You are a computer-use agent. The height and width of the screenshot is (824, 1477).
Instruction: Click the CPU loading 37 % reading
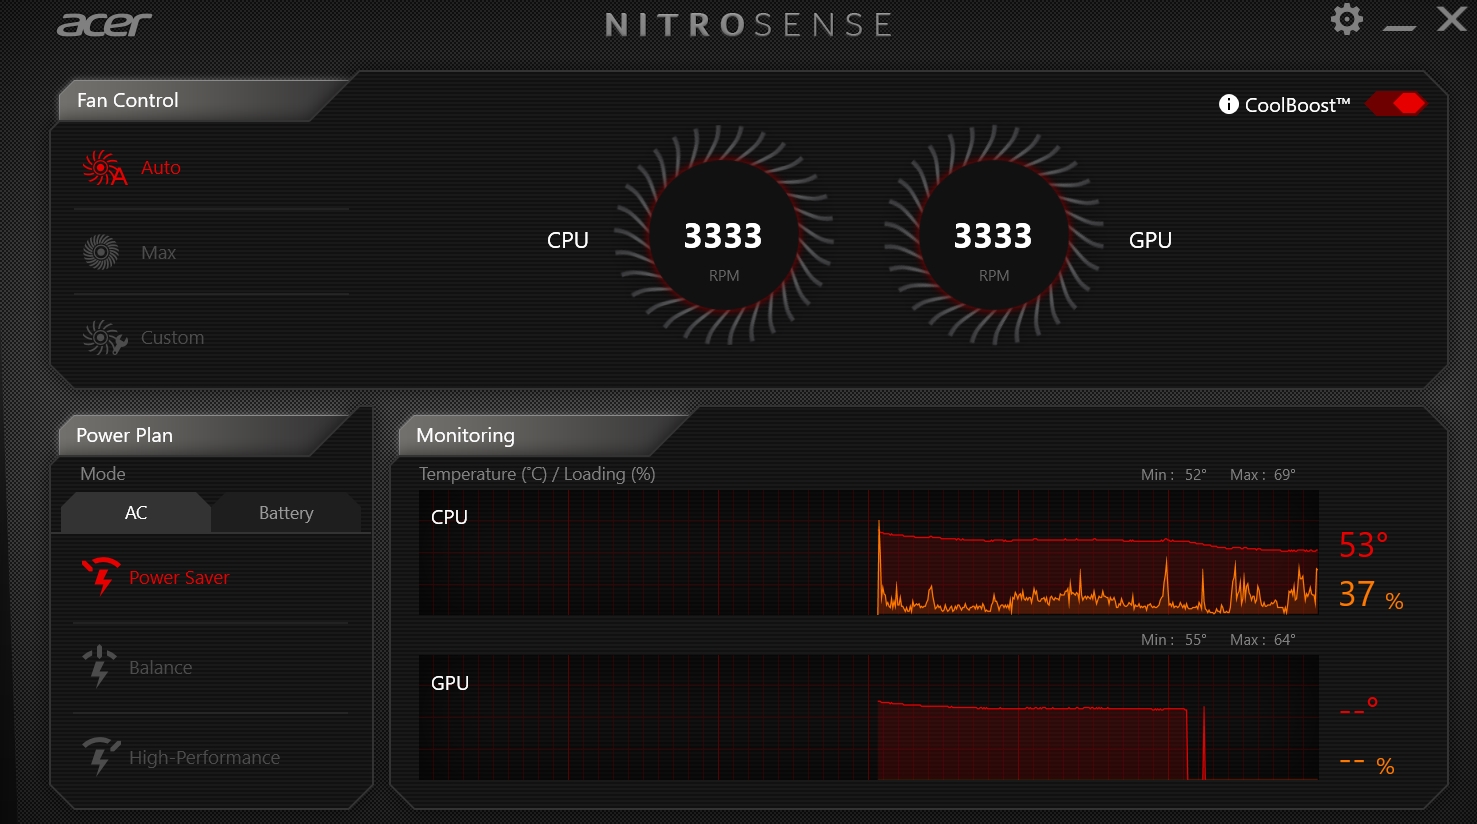click(x=1371, y=595)
